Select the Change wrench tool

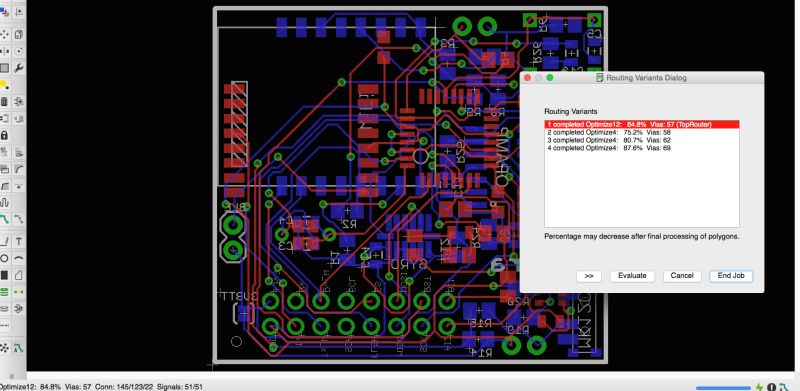(19, 68)
